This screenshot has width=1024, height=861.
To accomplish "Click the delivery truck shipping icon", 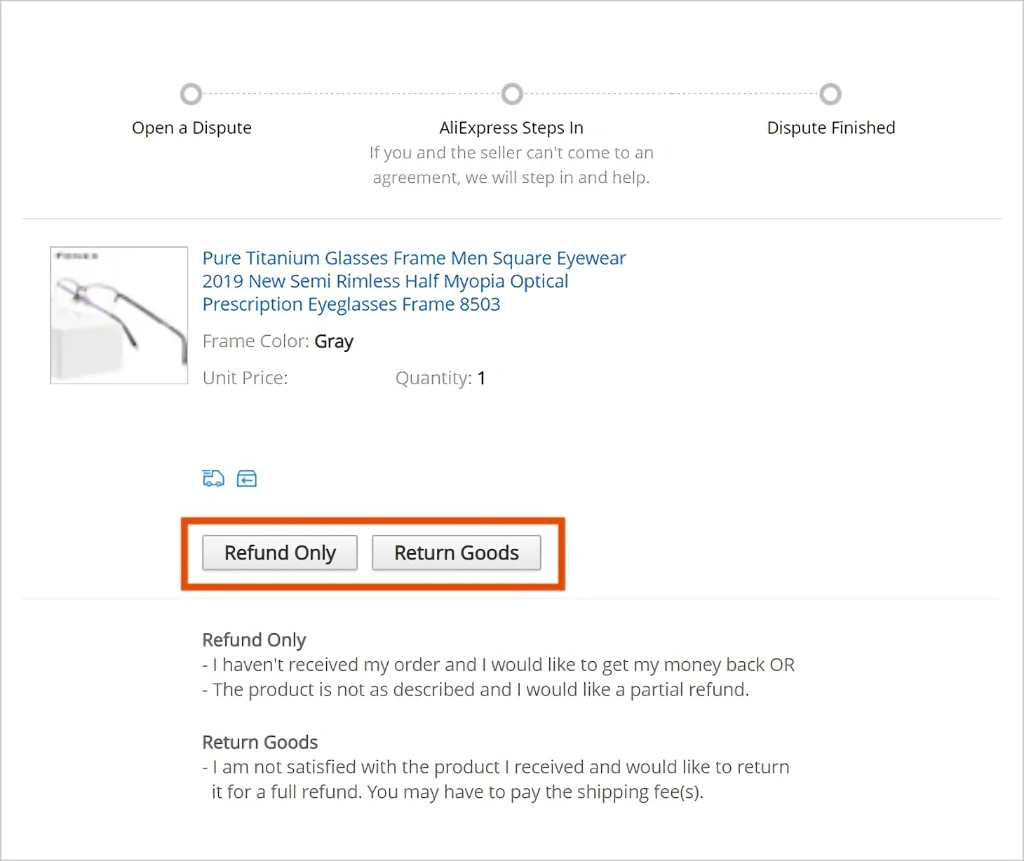I will pyautogui.click(x=213, y=479).
